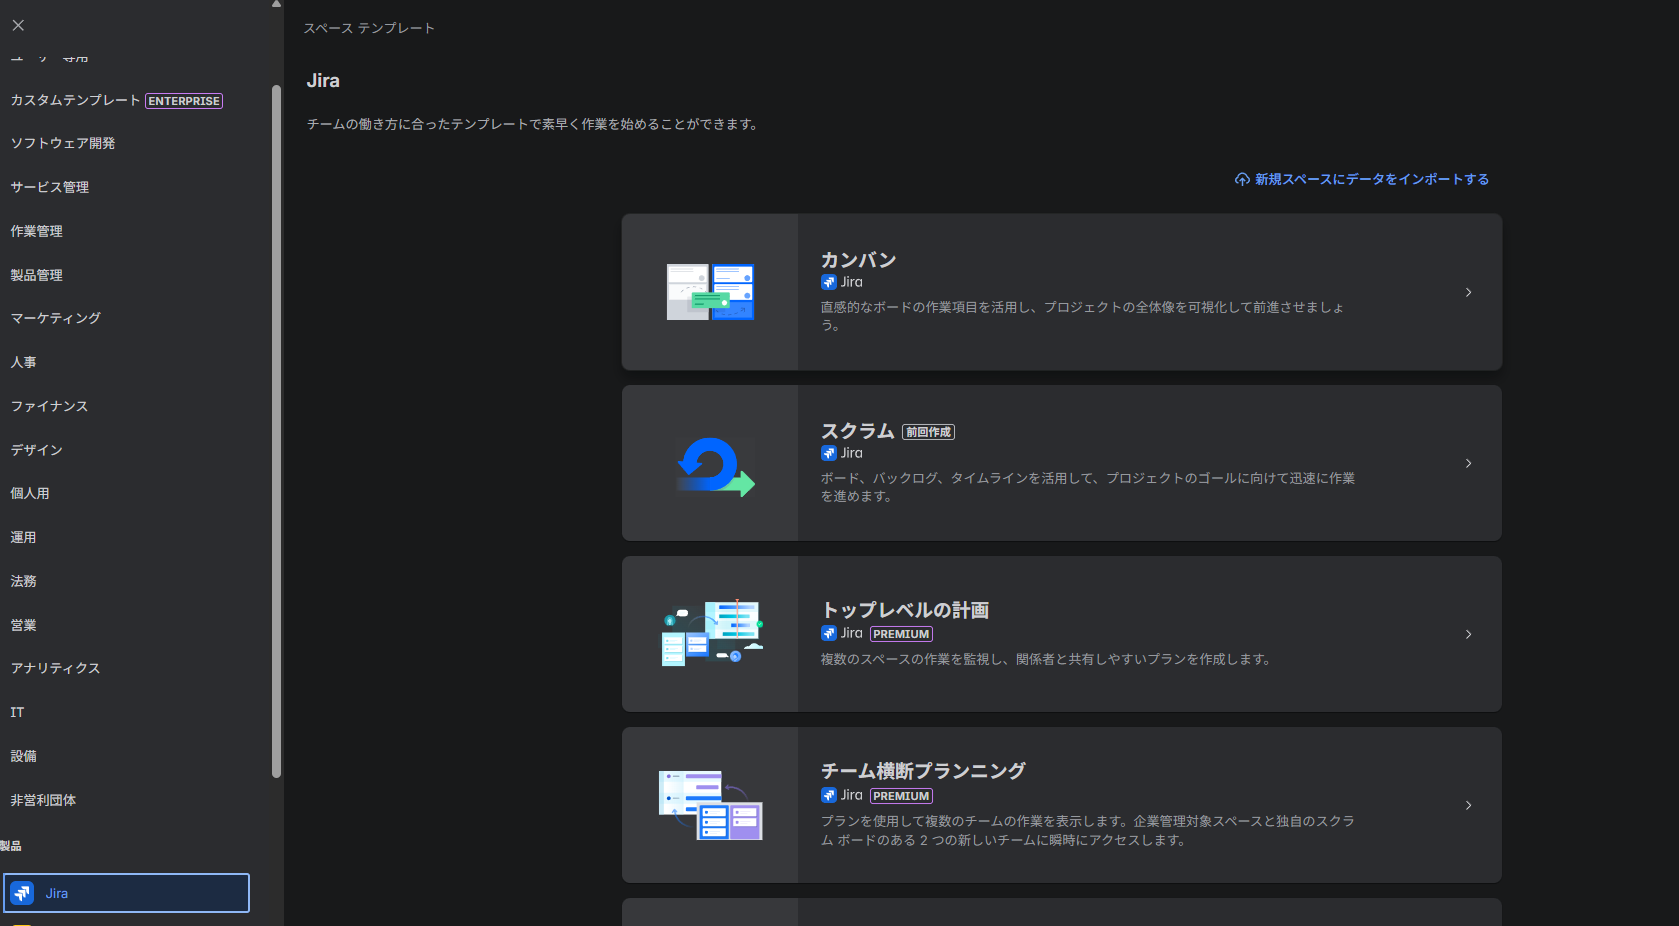The width and height of the screenshot is (1679, 926).
Task: Expand the チーム横断プランニング card chevron
Action: 1468,805
